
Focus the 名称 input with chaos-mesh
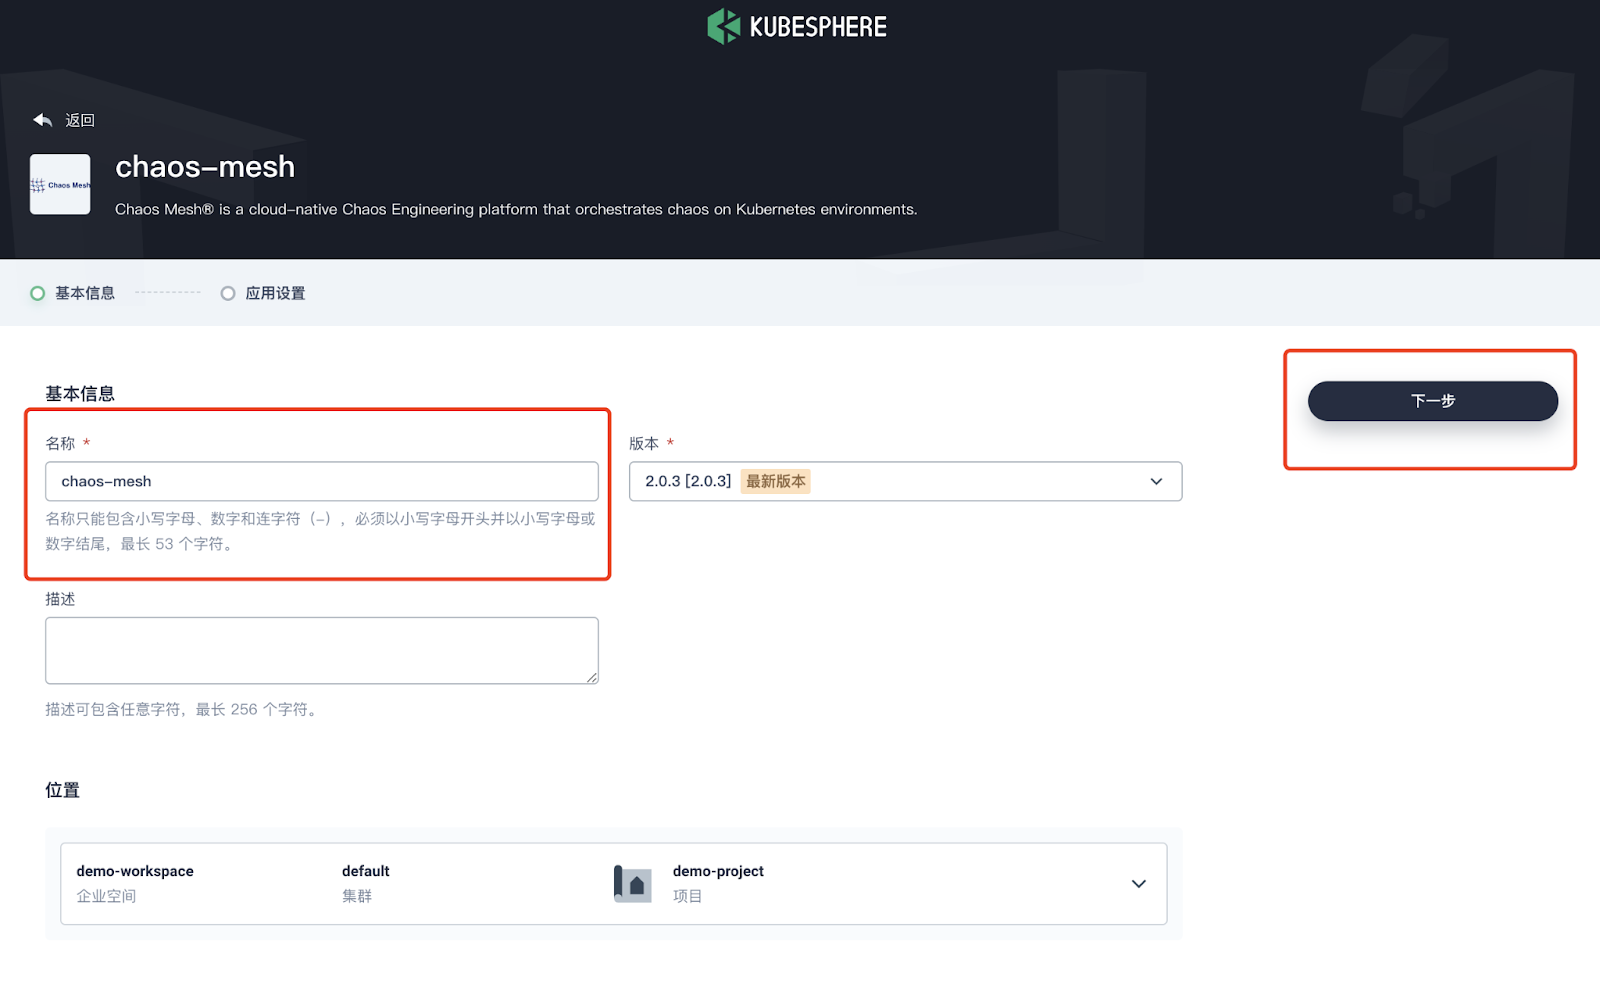(x=322, y=481)
